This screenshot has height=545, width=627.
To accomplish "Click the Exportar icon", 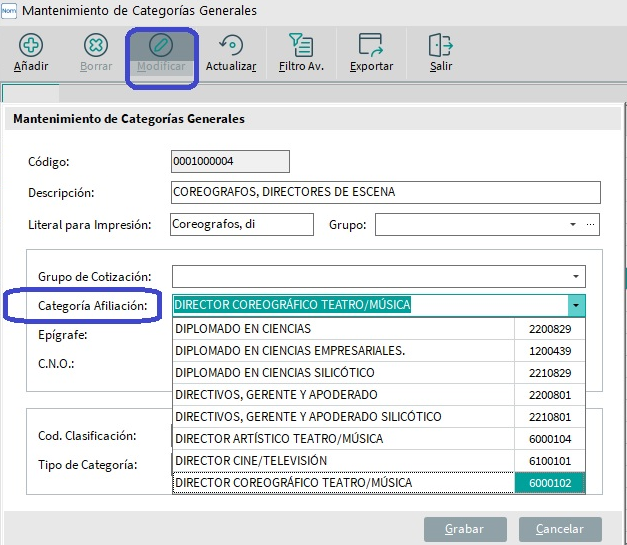I will [x=371, y=45].
